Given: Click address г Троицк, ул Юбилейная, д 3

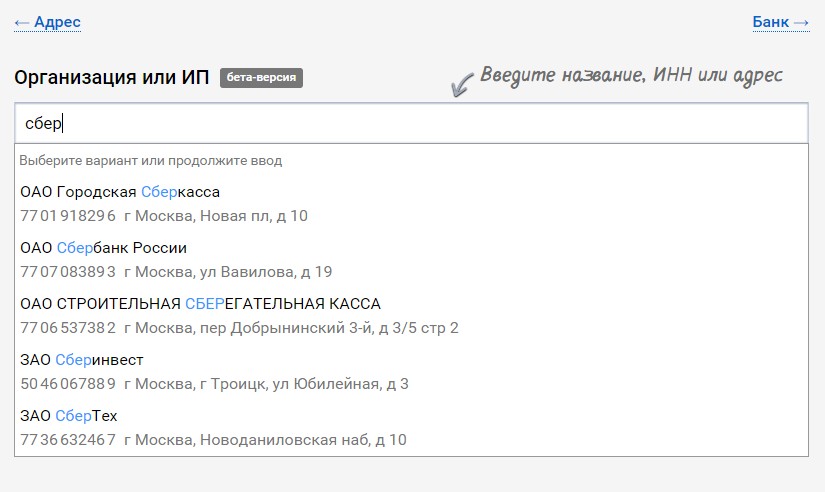Looking at the screenshot, I should click(304, 384).
